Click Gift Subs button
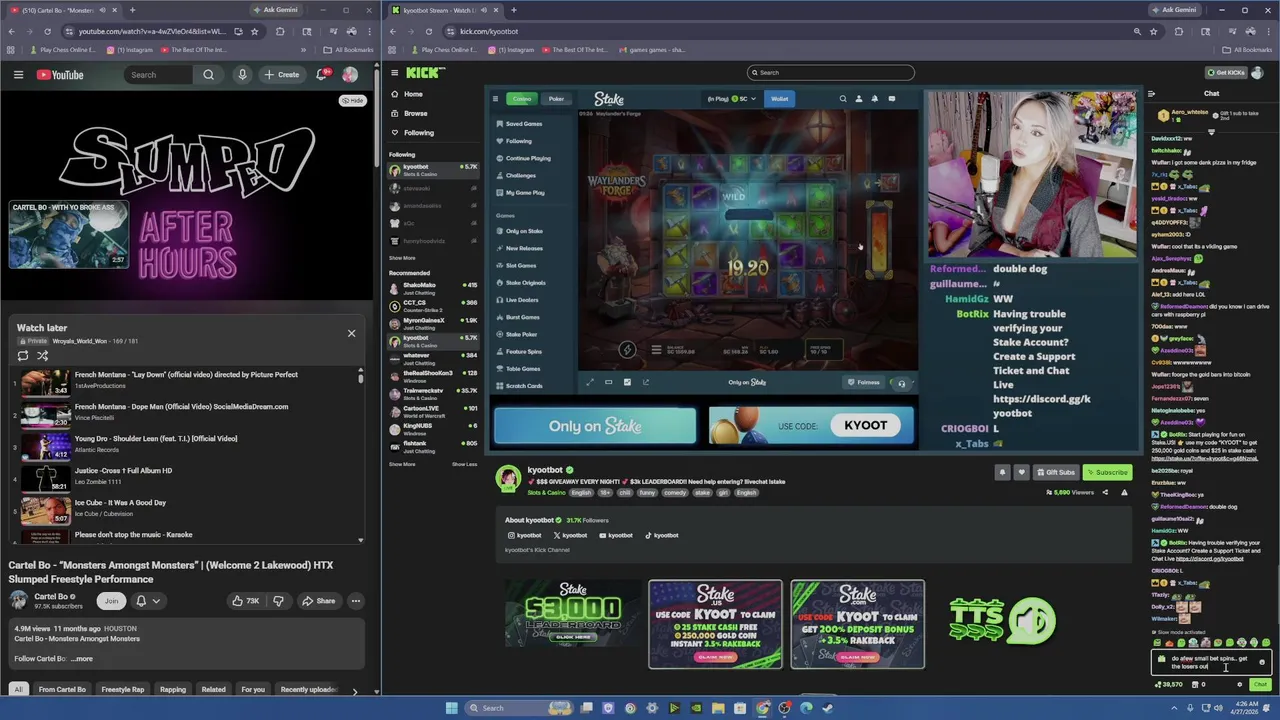The height and width of the screenshot is (720, 1280). tap(1055, 472)
